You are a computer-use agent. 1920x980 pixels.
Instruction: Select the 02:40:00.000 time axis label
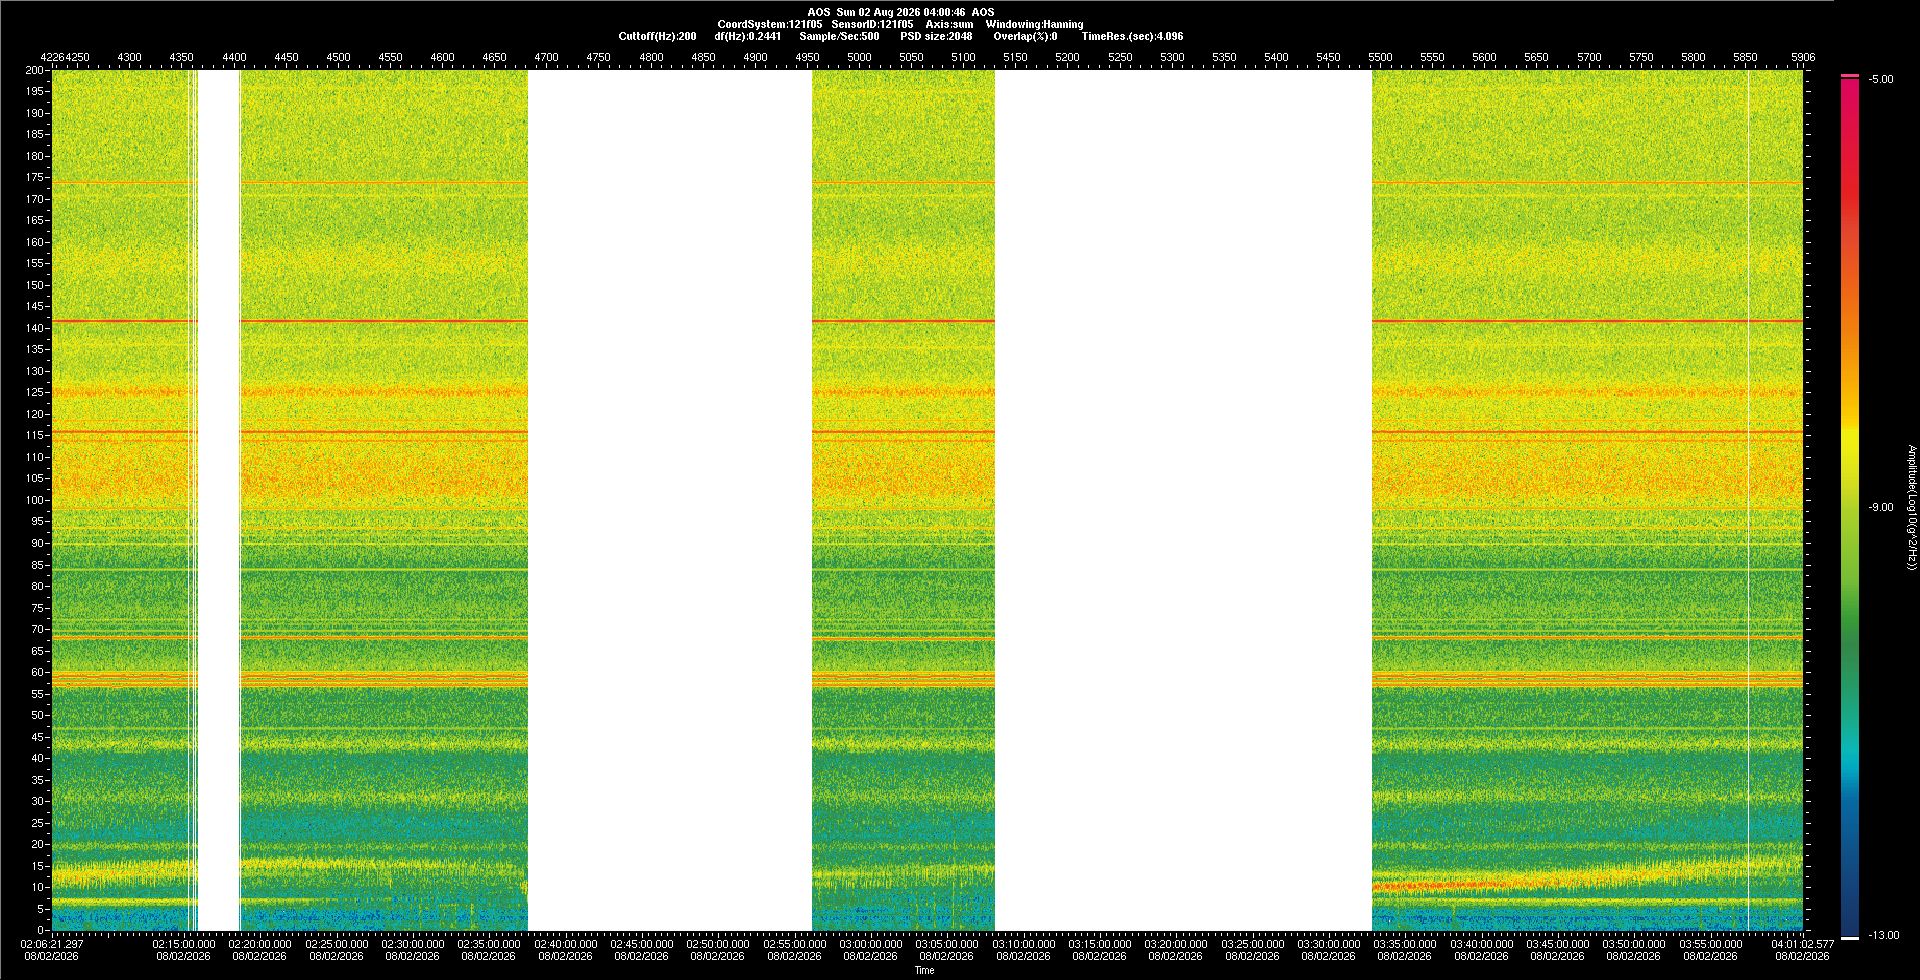pos(565,943)
